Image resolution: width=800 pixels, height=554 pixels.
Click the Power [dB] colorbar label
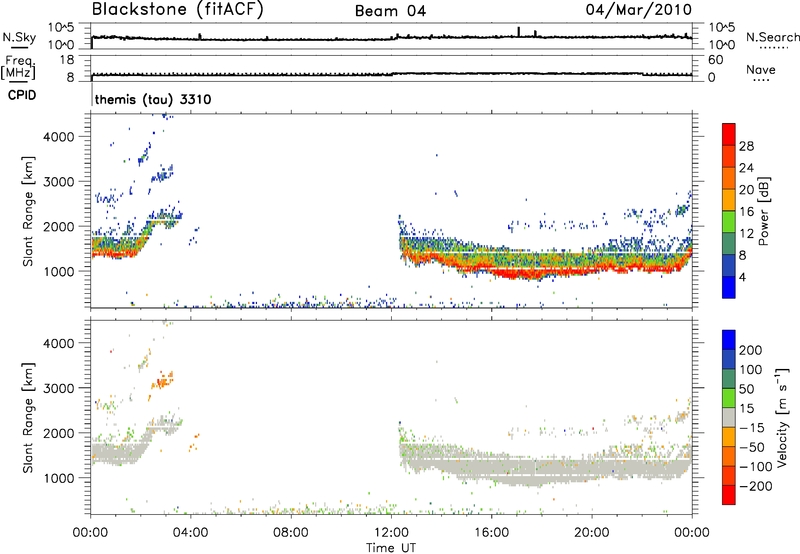pos(763,211)
